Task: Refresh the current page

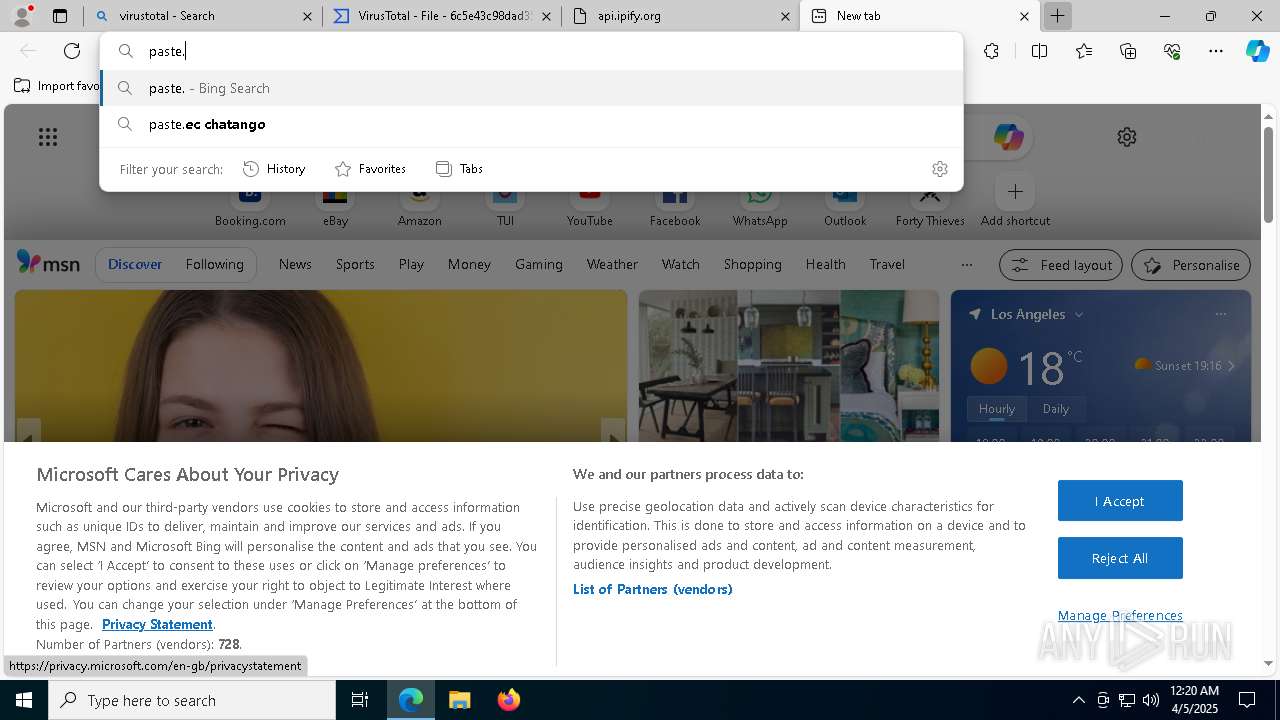Action: [72, 51]
